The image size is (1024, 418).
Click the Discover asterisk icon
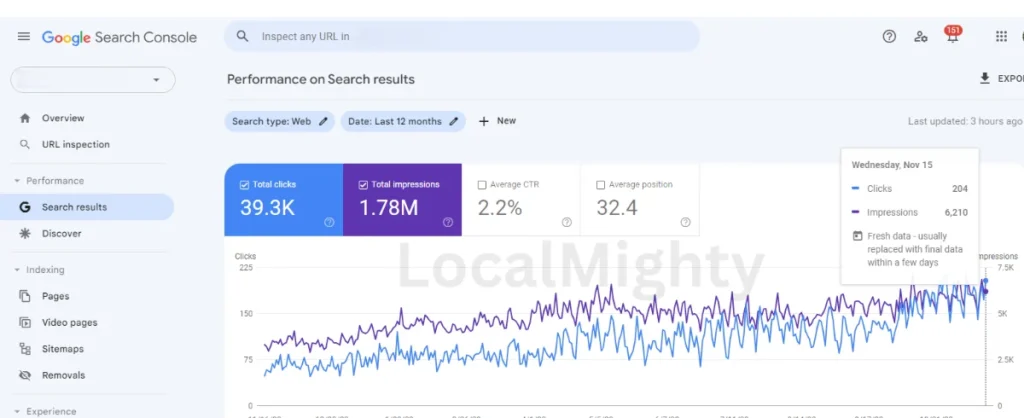point(25,233)
